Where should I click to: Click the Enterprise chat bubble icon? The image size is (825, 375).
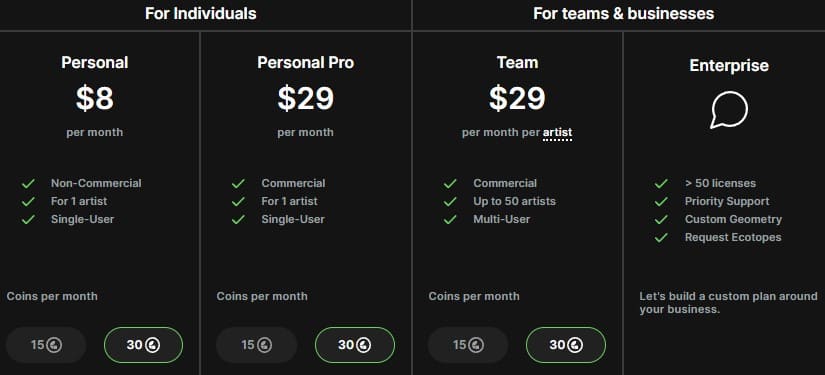[729, 110]
